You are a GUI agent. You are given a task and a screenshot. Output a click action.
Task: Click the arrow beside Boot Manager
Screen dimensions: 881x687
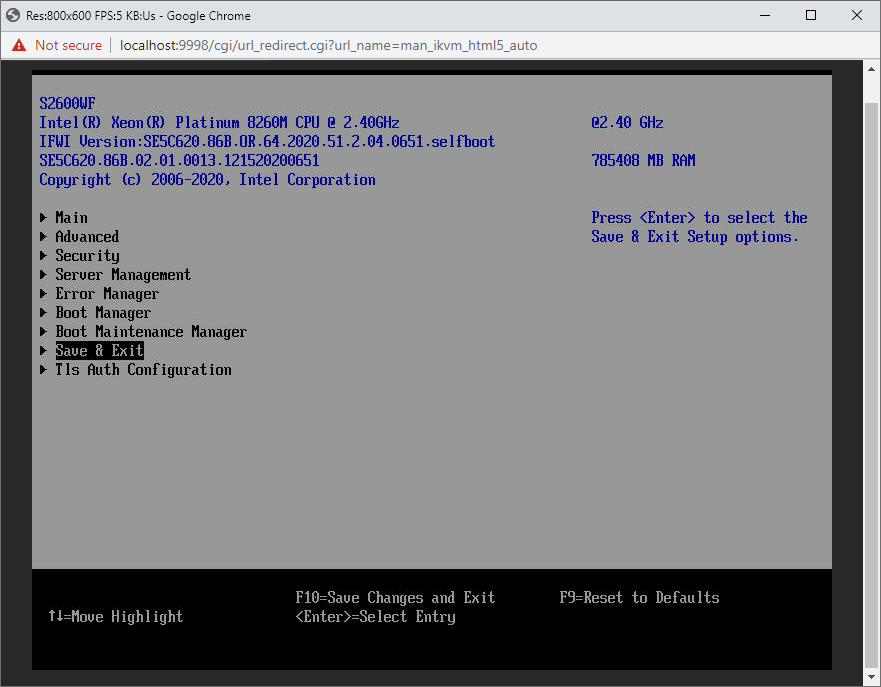tap(43, 313)
